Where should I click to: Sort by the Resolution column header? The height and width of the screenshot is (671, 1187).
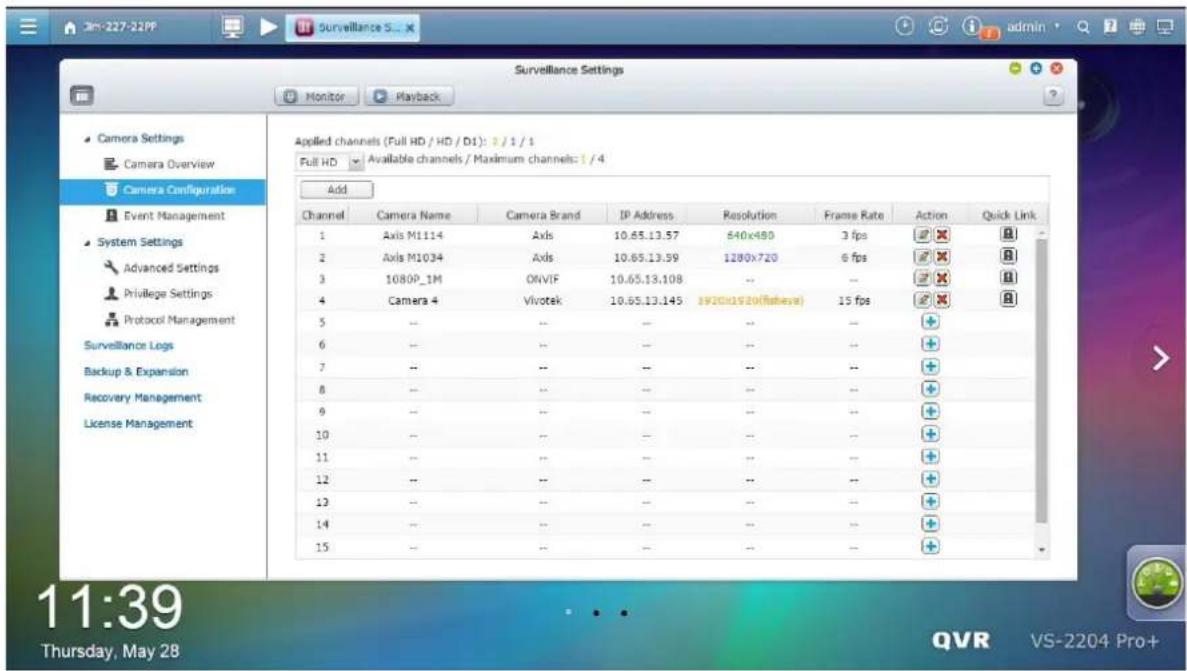click(x=749, y=215)
